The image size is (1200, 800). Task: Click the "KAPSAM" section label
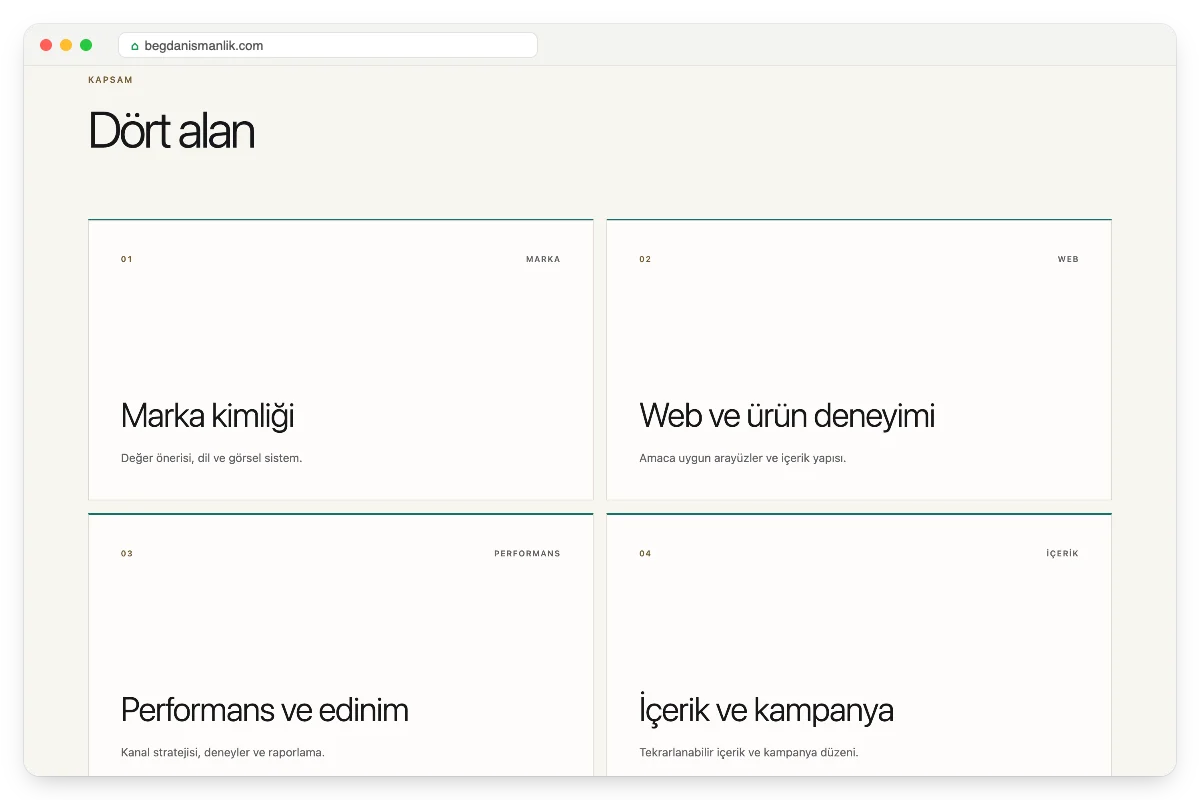coord(110,80)
